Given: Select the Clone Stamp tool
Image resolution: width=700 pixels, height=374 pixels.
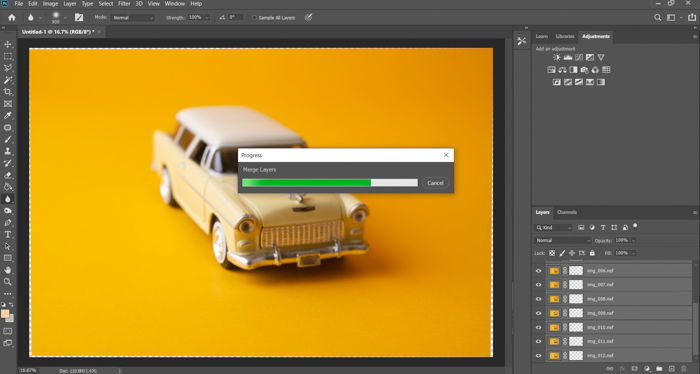Looking at the screenshot, I should [8, 152].
